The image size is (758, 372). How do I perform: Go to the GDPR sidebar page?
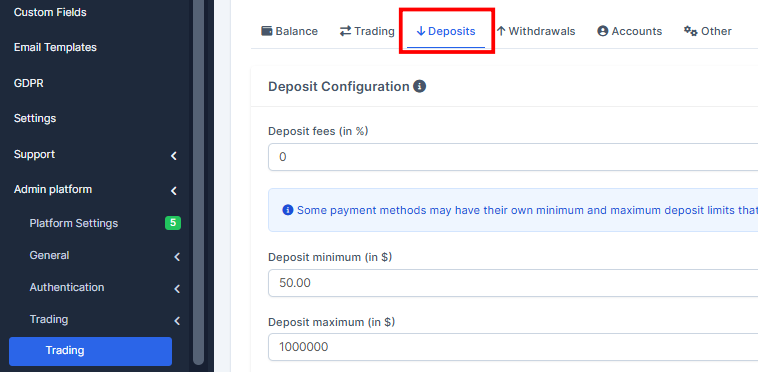[x=29, y=83]
